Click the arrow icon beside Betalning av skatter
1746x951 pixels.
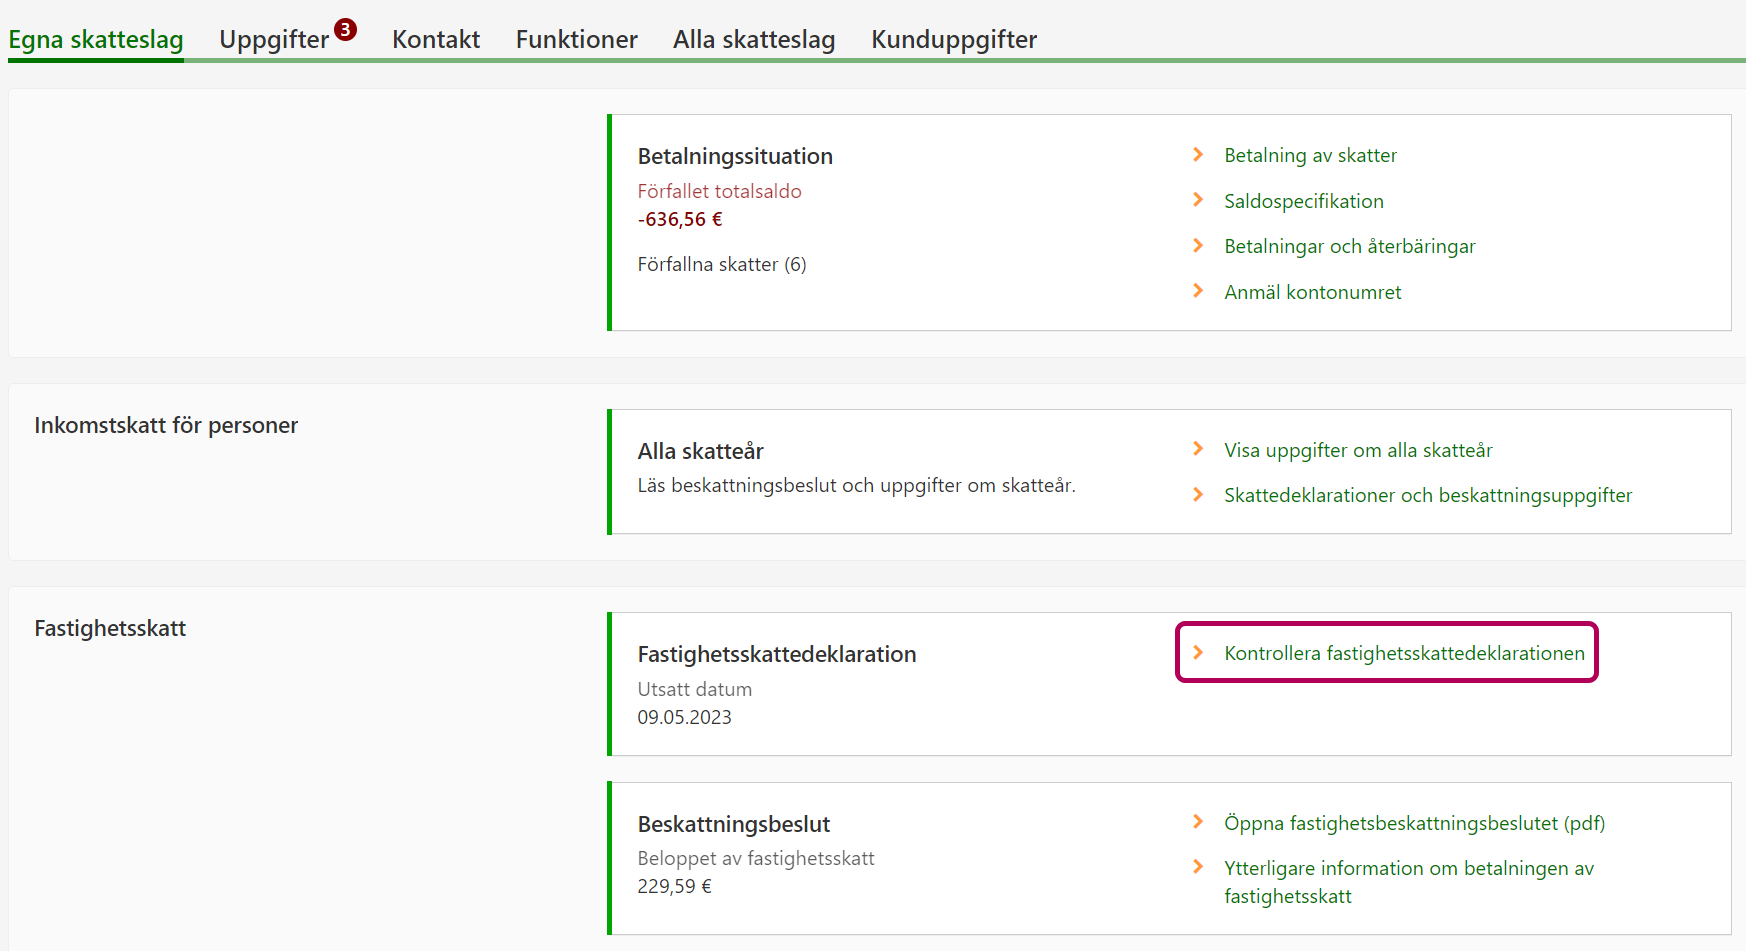(x=1198, y=154)
